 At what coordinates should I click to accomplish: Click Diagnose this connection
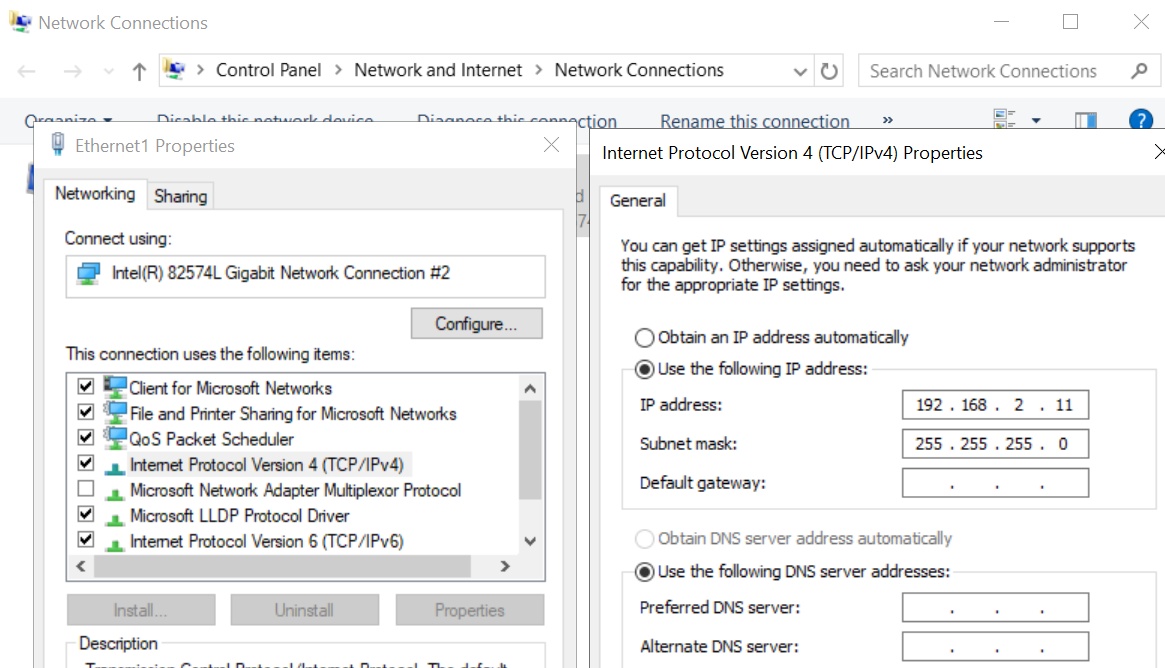click(516, 120)
